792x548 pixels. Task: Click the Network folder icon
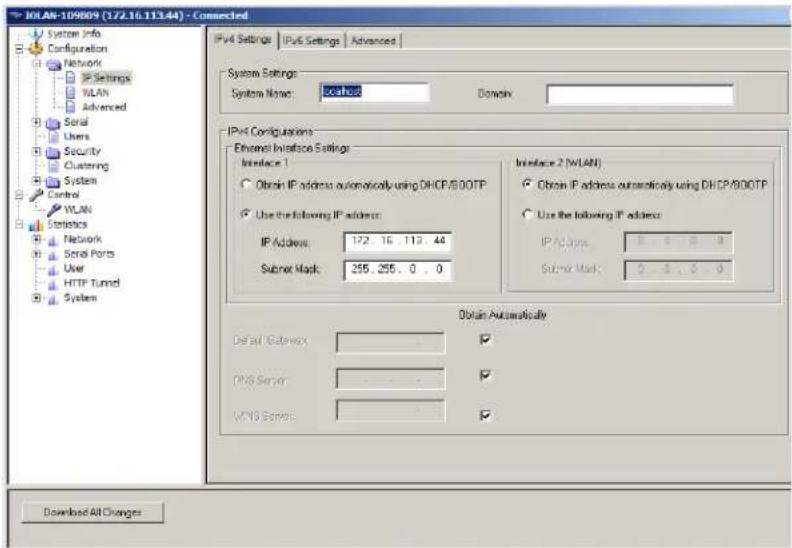point(54,64)
